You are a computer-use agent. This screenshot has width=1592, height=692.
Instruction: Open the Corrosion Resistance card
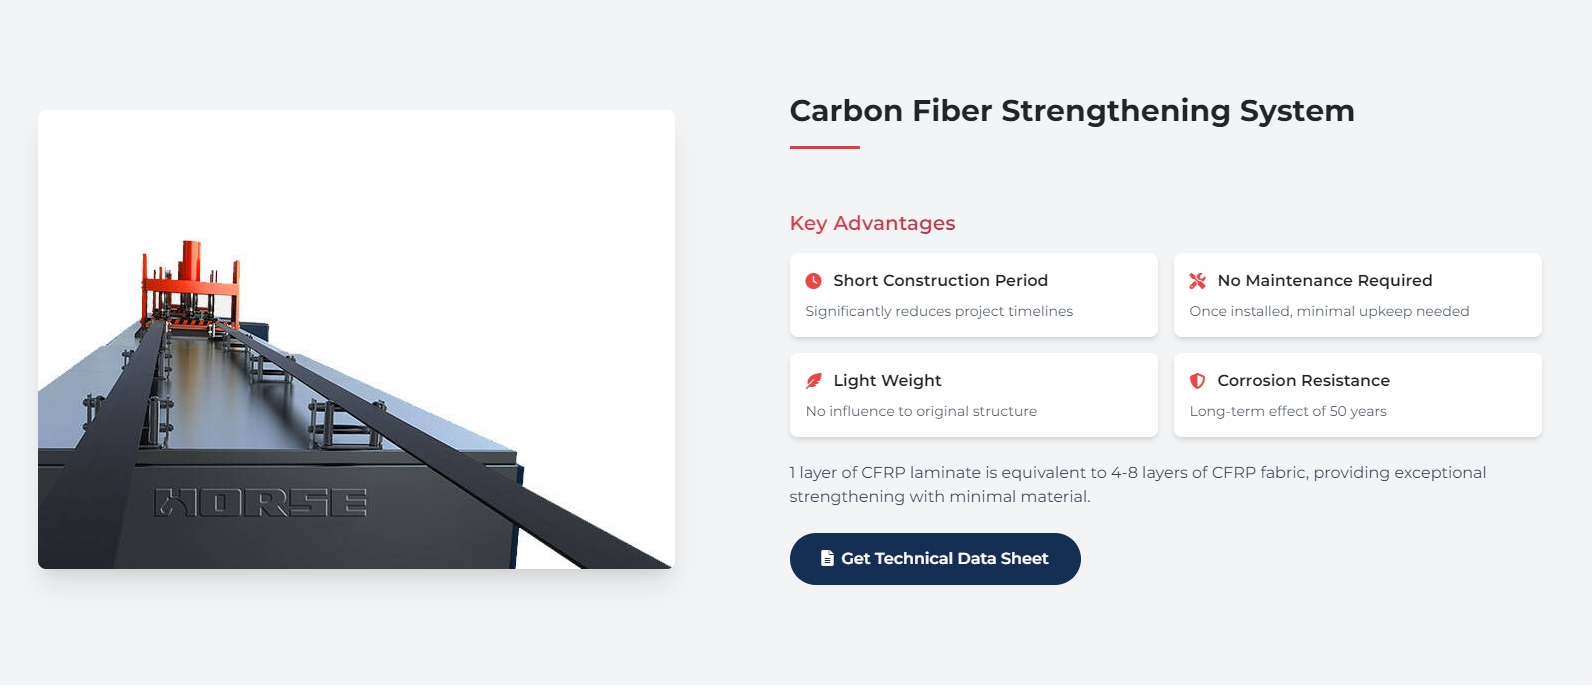click(x=1357, y=395)
